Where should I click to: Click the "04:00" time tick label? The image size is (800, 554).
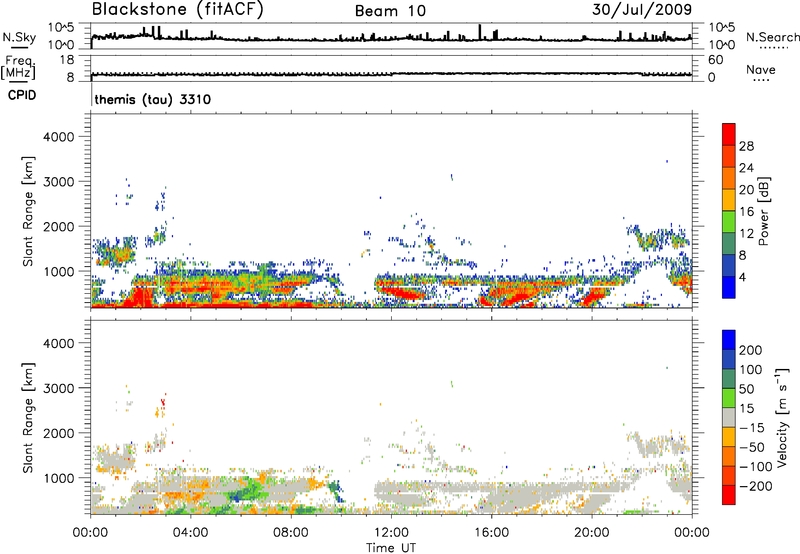pos(190,533)
